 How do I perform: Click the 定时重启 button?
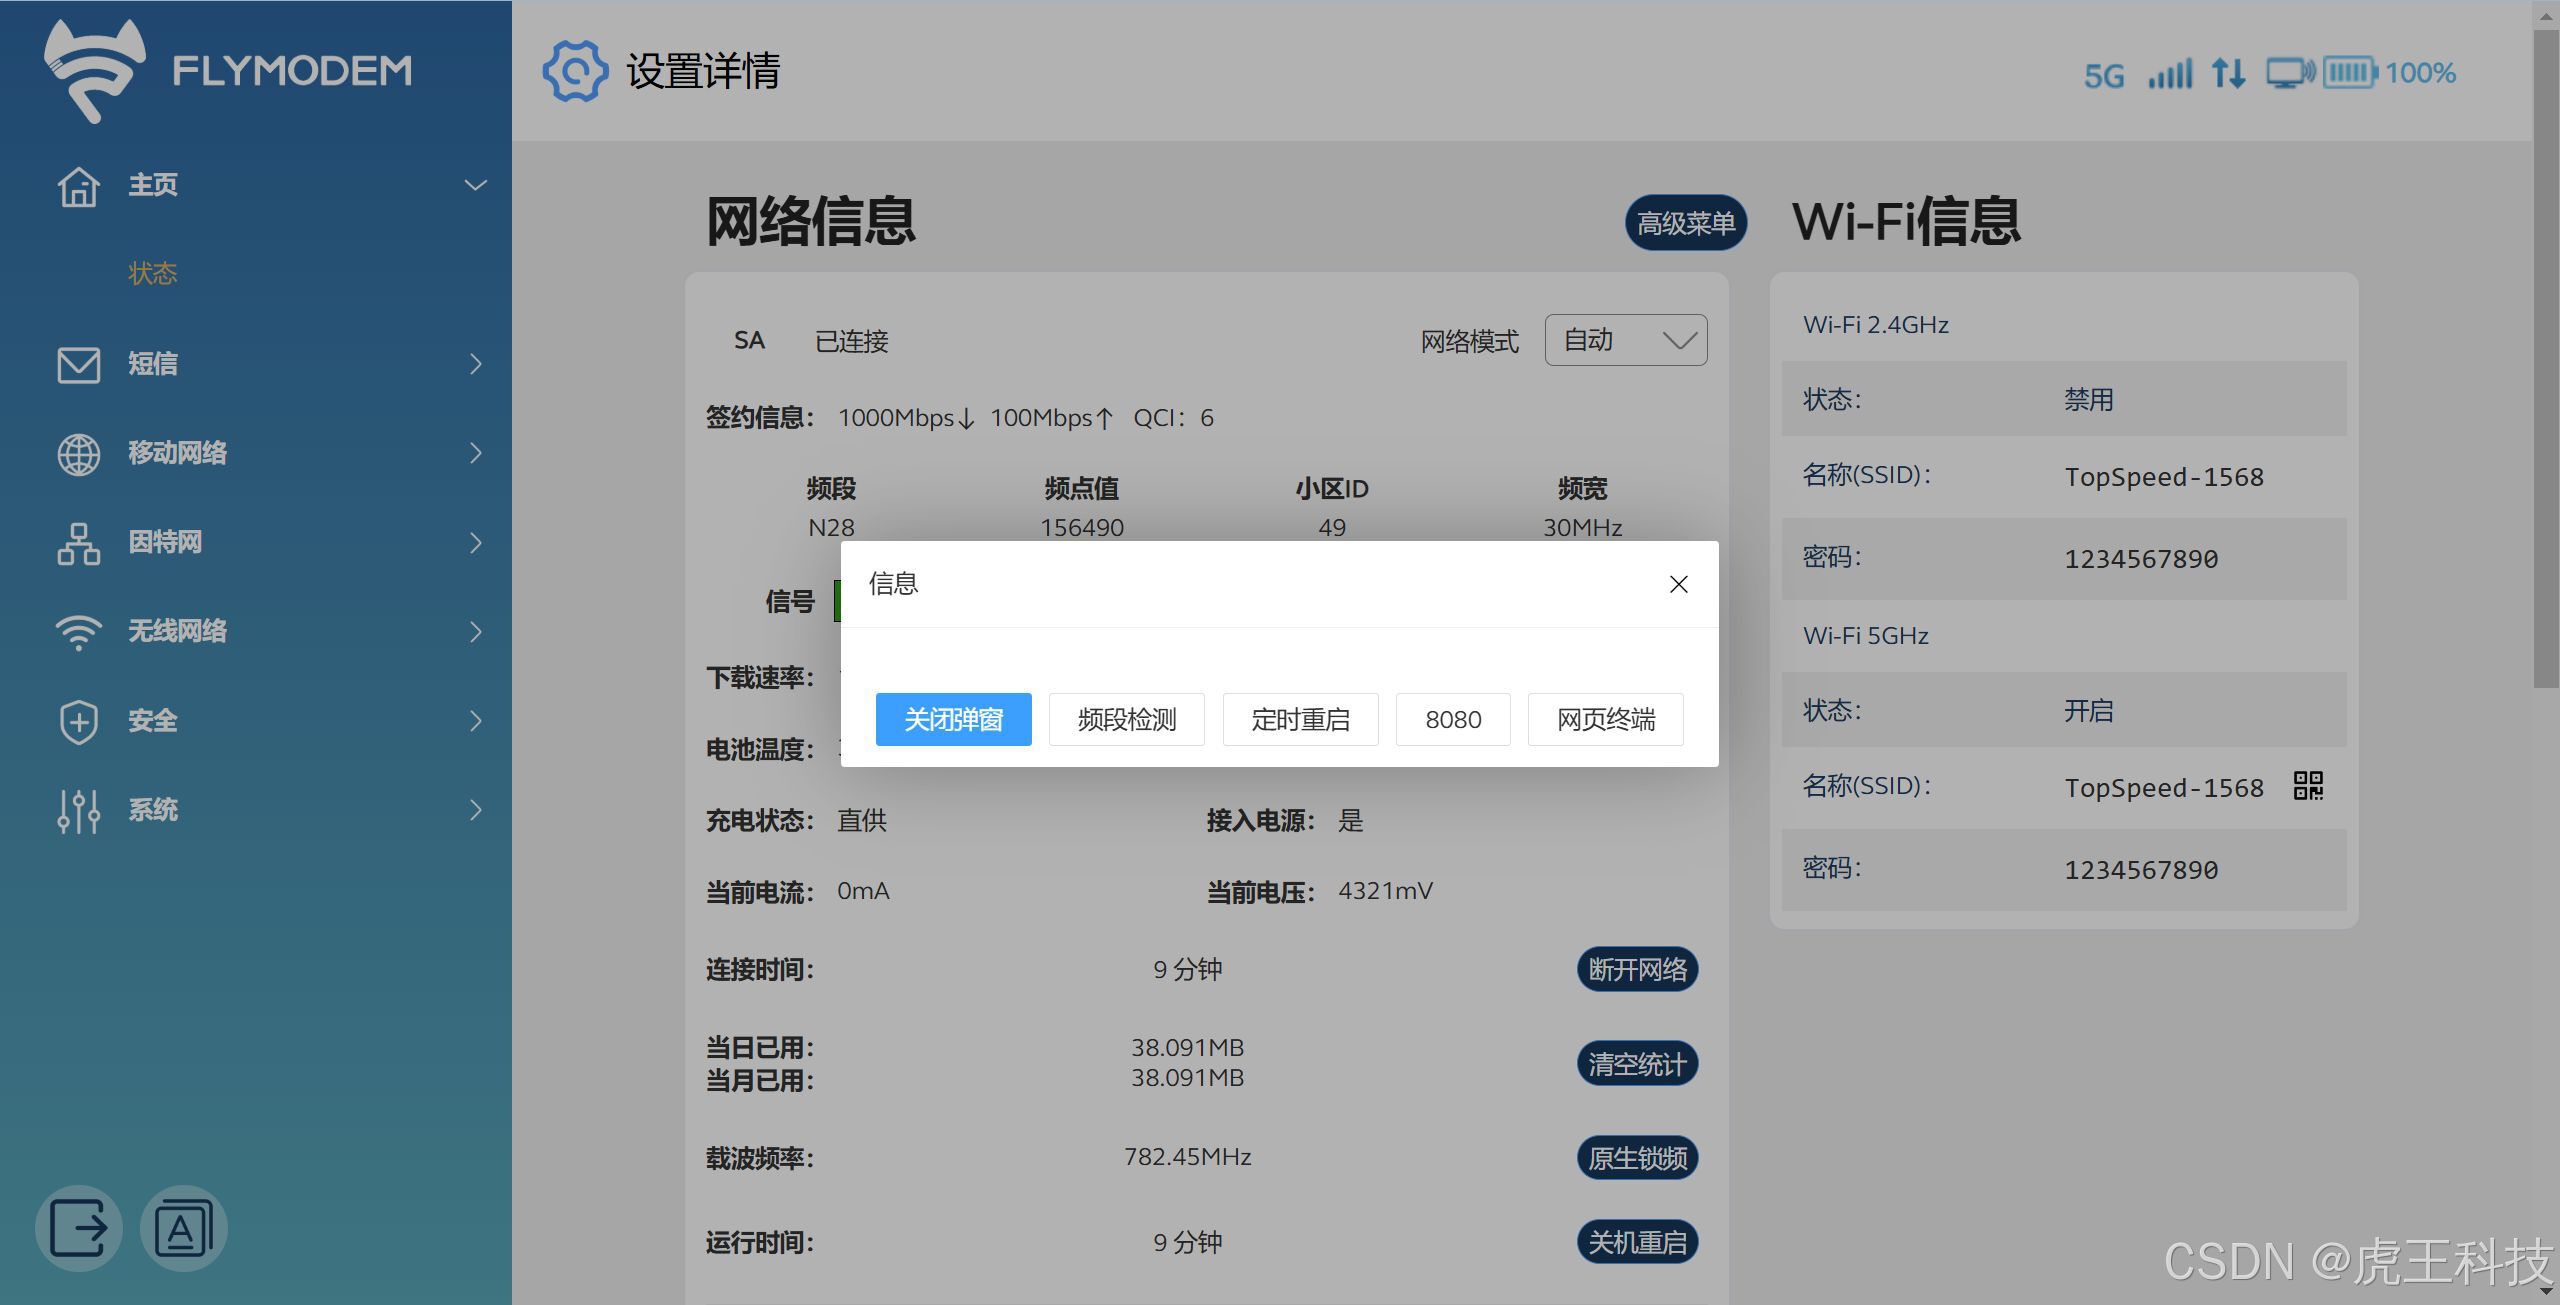click(1300, 719)
